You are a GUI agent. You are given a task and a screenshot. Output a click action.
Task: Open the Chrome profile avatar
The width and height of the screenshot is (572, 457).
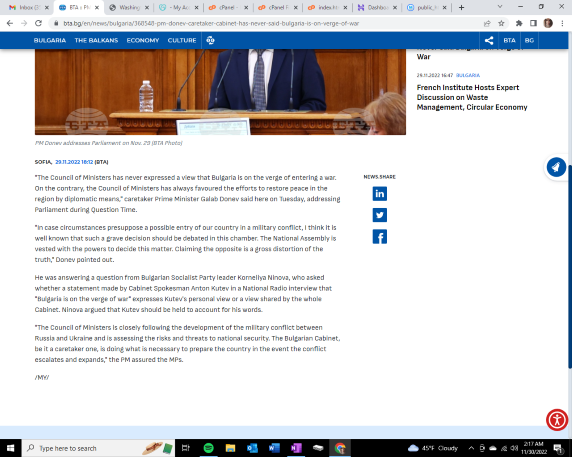coord(548,23)
